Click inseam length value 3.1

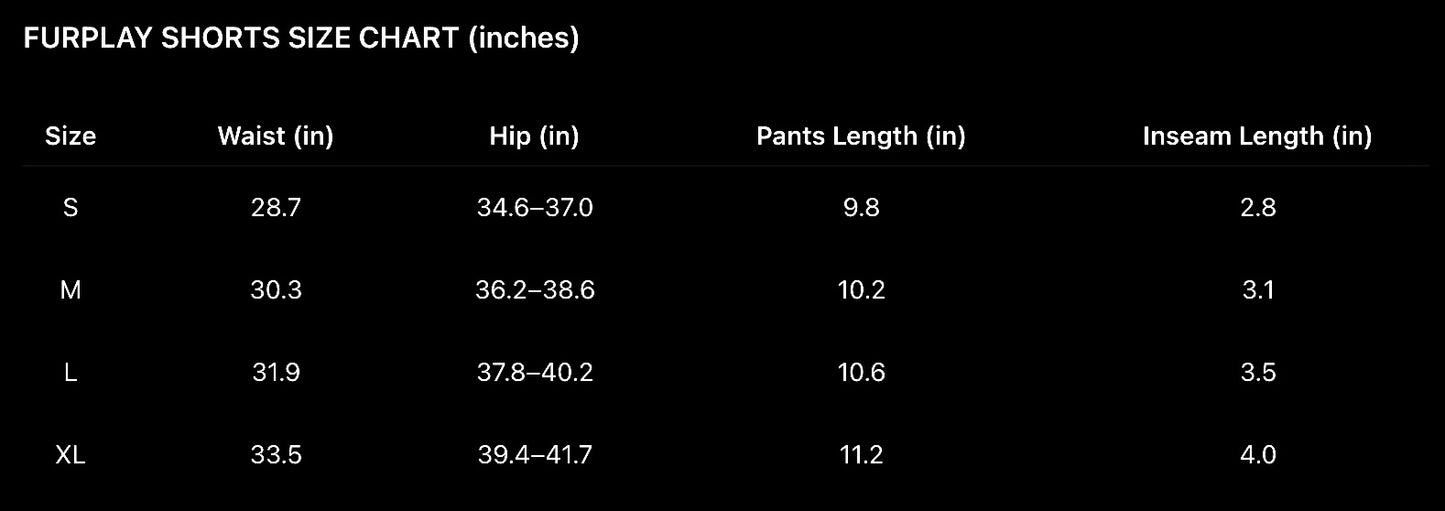(1257, 290)
